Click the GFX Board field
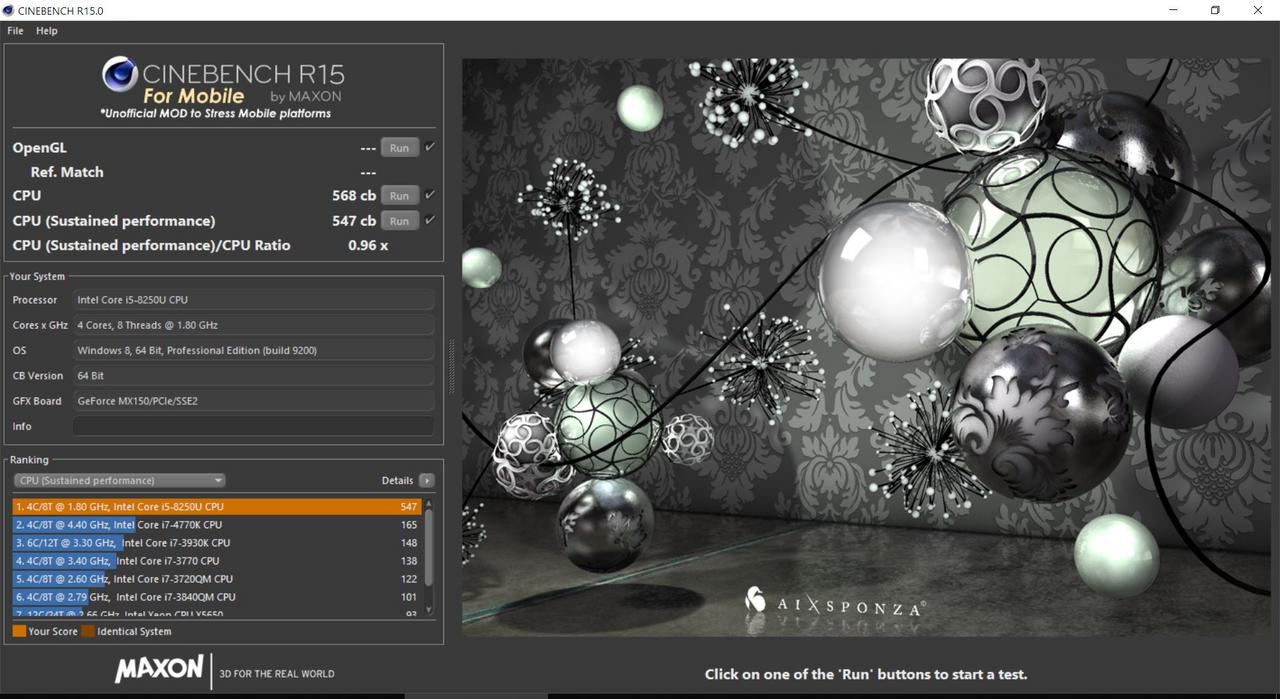Screen dimensions: 1280x699 [x=254, y=401]
